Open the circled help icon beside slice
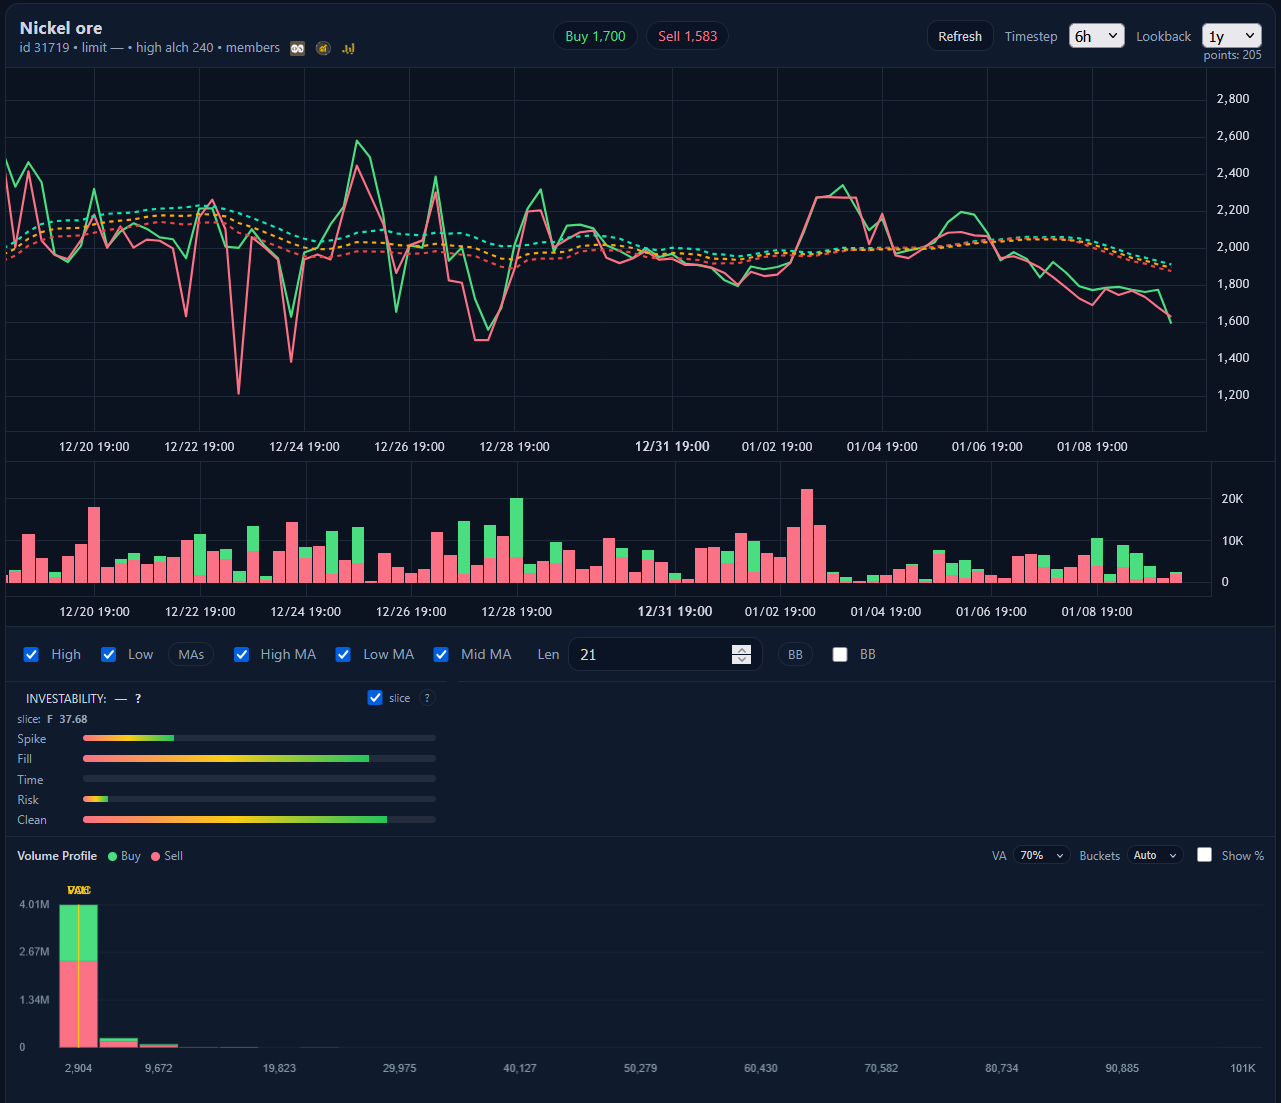Screen dimensions: 1281x1103 (427, 698)
